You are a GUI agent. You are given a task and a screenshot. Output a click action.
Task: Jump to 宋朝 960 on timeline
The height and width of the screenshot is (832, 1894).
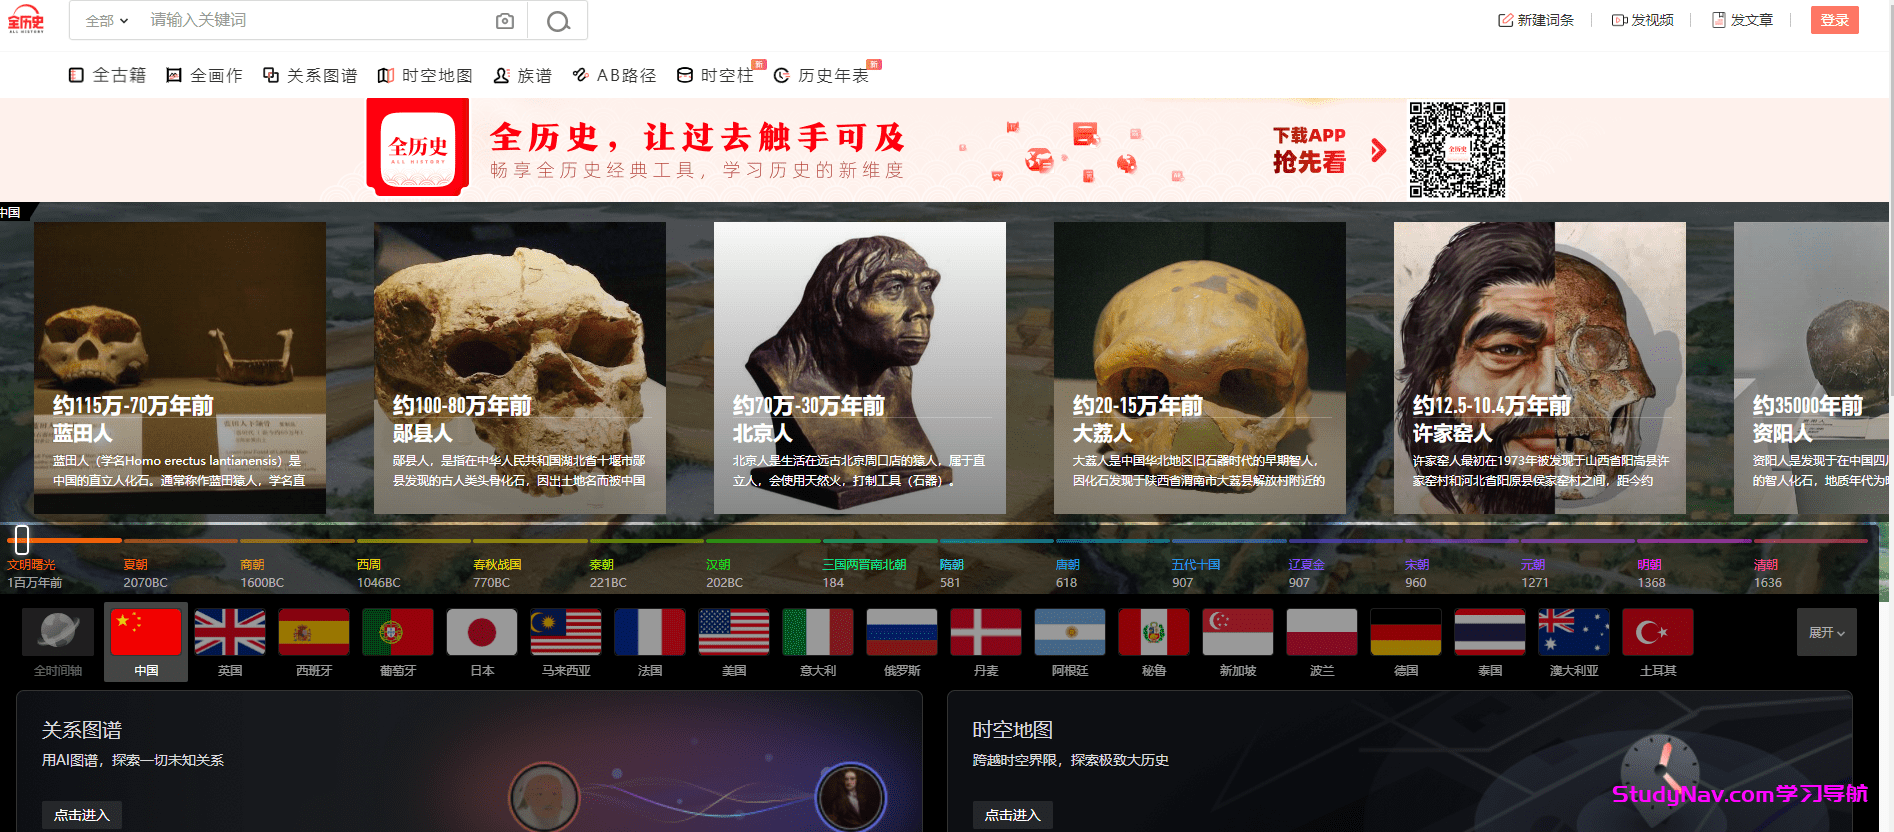(1416, 573)
